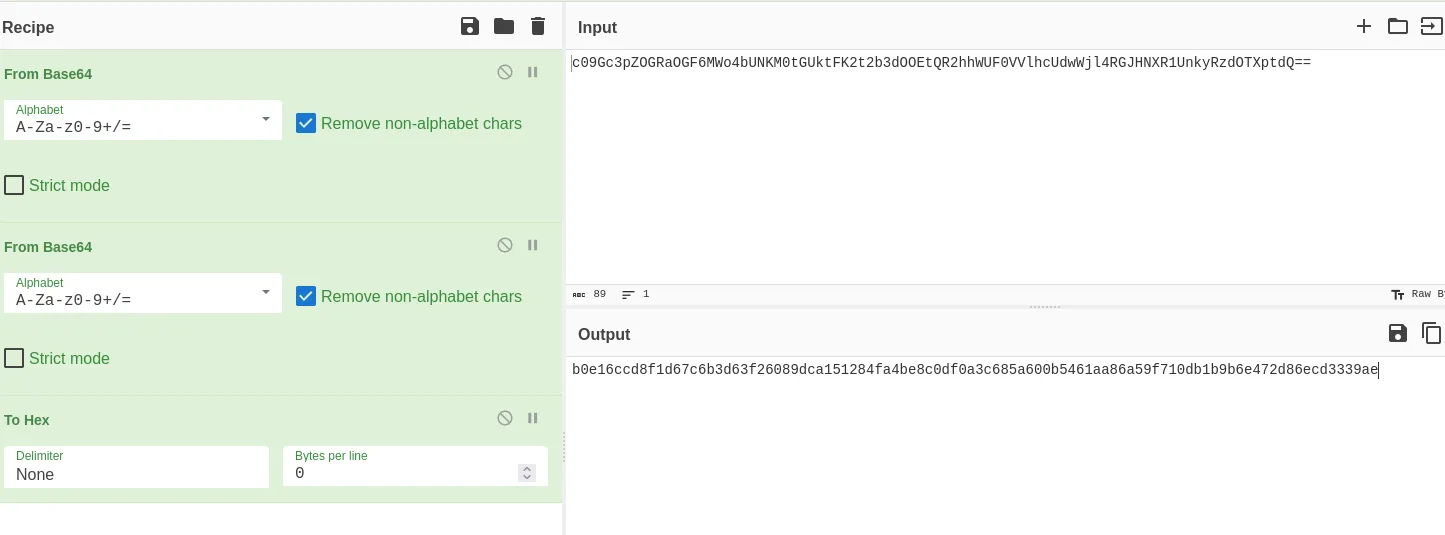Load a recipe via folder icon

coord(504,26)
